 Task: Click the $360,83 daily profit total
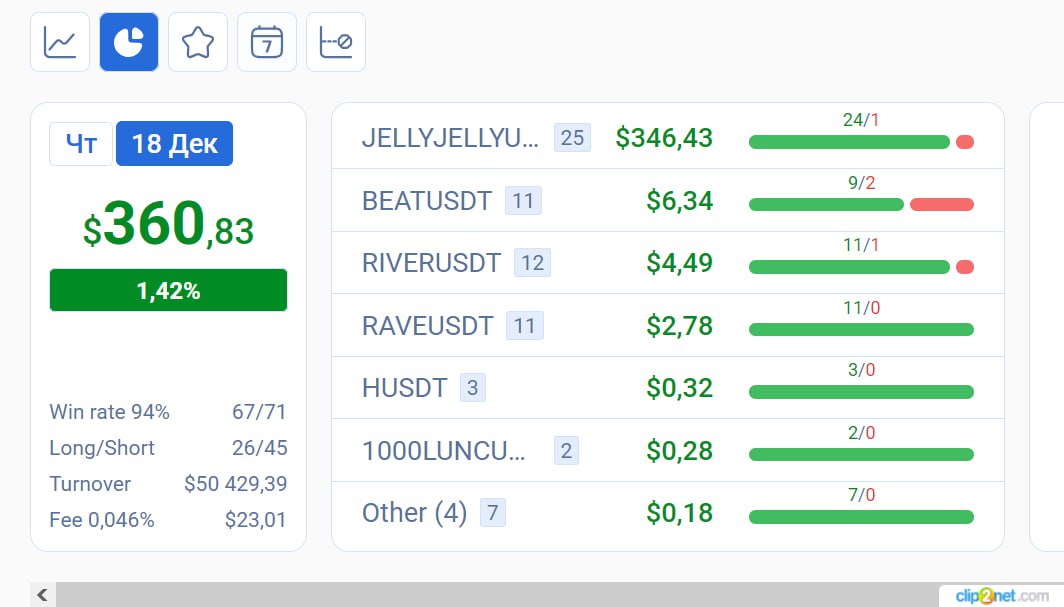168,224
